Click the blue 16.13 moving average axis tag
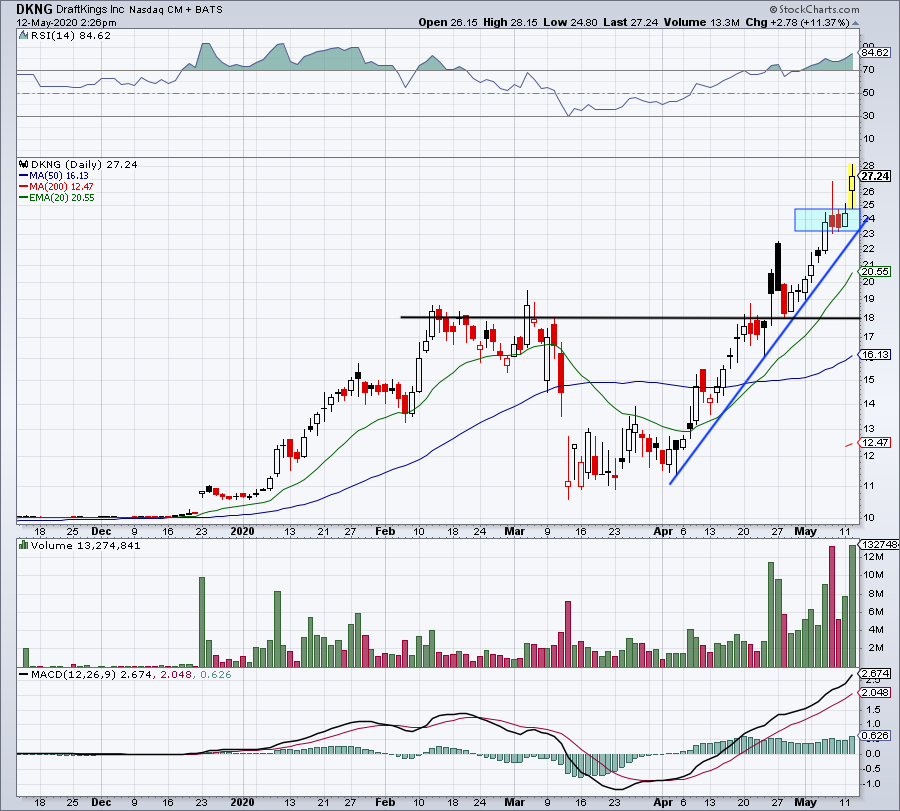The height and width of the screenshot is (811, 900). [875, 355]
